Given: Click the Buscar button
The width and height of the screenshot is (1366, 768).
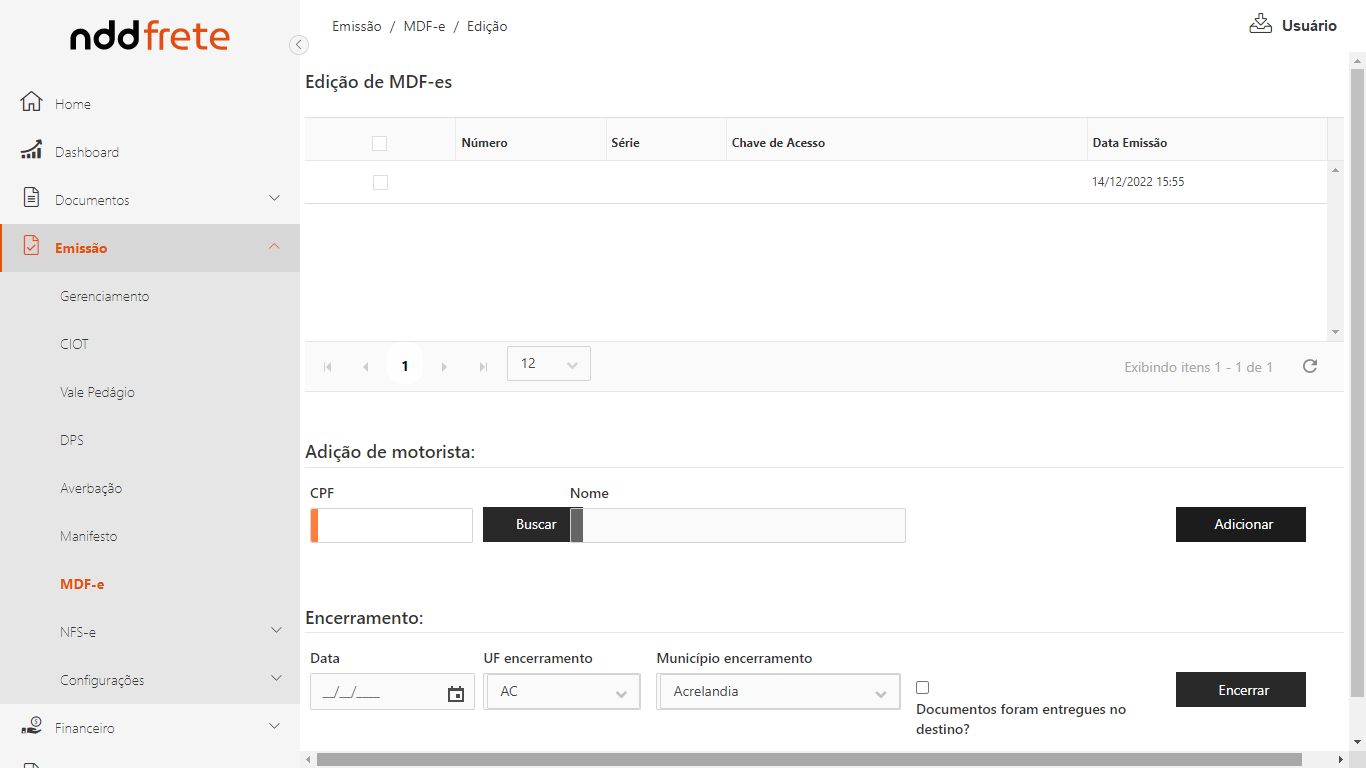Looking at the screenshot, I should (535, 525).
